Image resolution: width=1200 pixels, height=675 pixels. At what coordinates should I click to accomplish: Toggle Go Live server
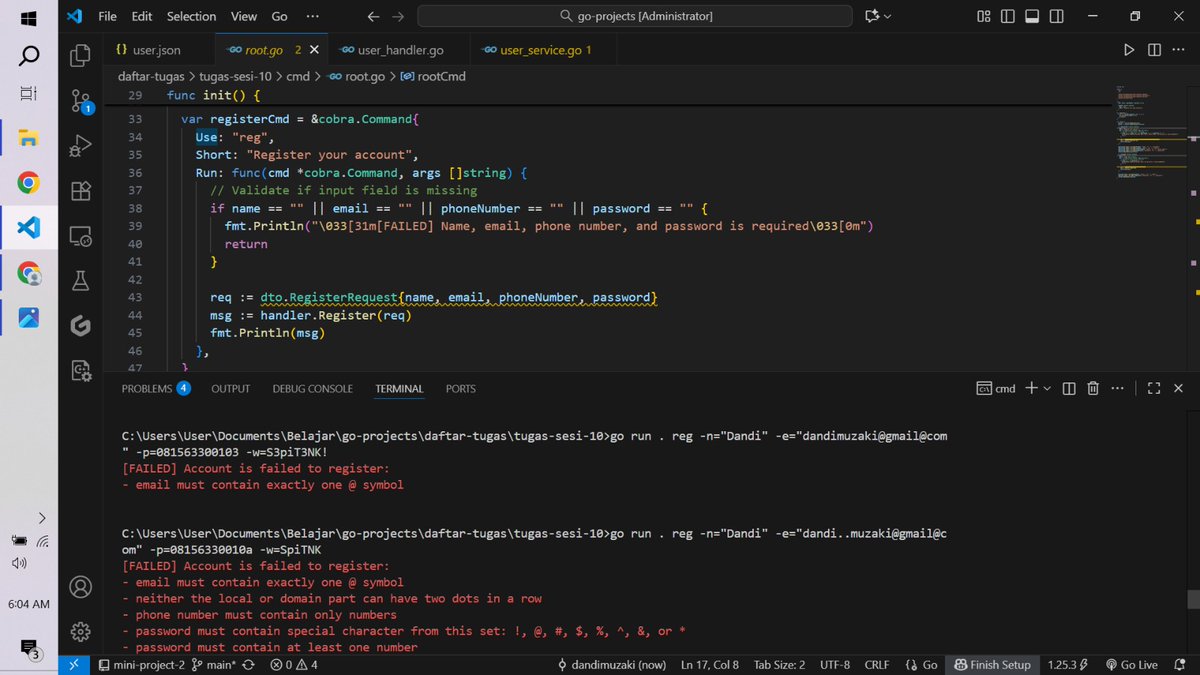pos(1131,665)
